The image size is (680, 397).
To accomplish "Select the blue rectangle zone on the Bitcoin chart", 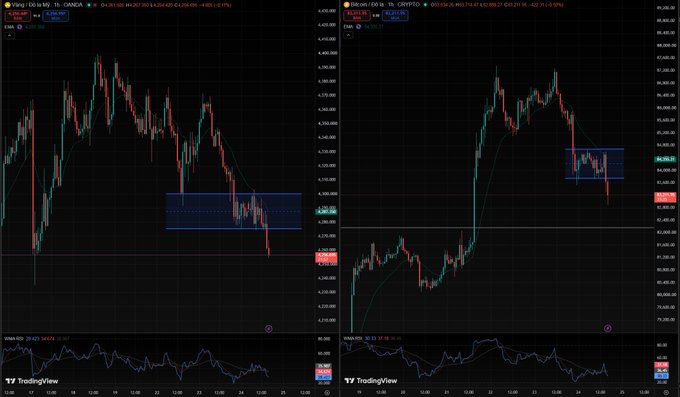I will point(594,164).
